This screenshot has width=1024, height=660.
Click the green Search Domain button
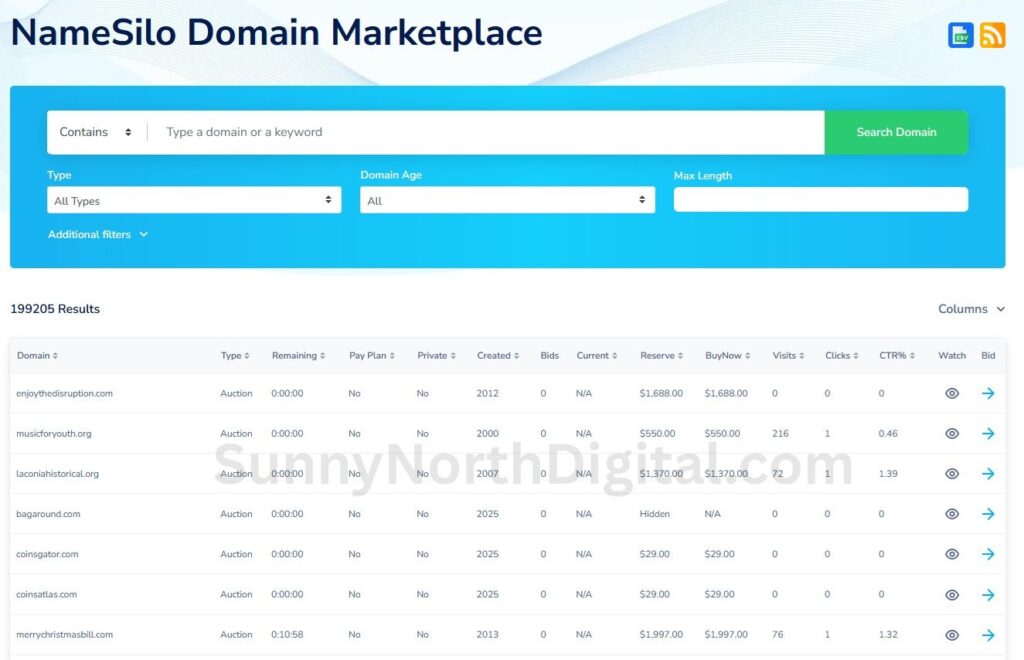tap(896, 132)
